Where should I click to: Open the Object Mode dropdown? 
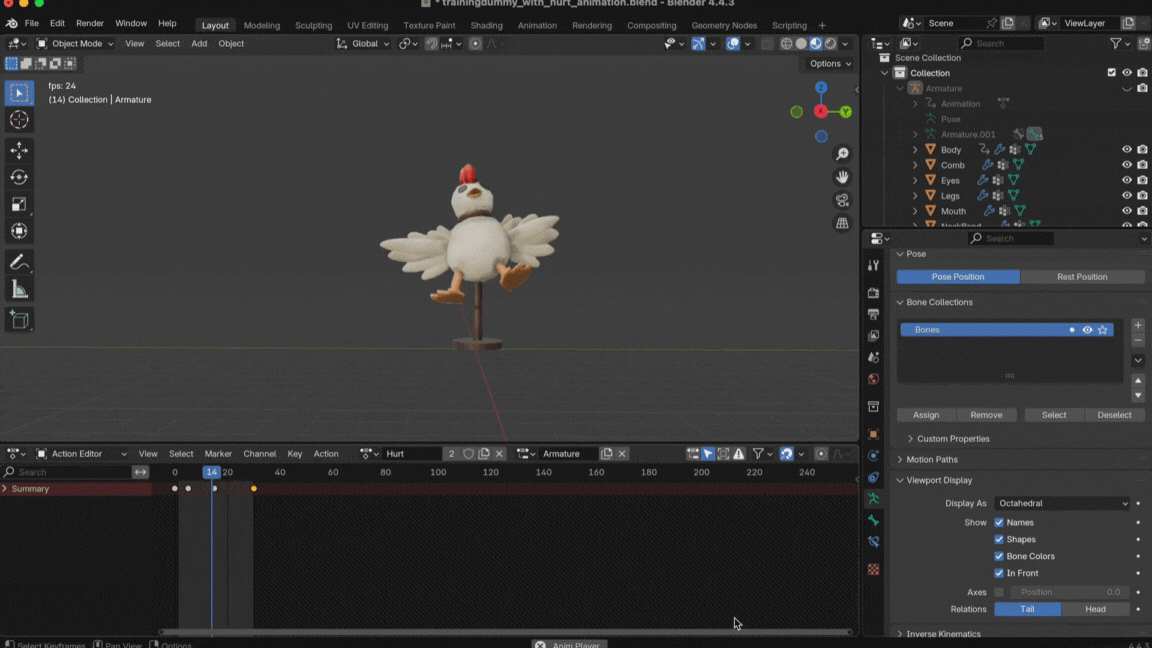click(75, 43)
